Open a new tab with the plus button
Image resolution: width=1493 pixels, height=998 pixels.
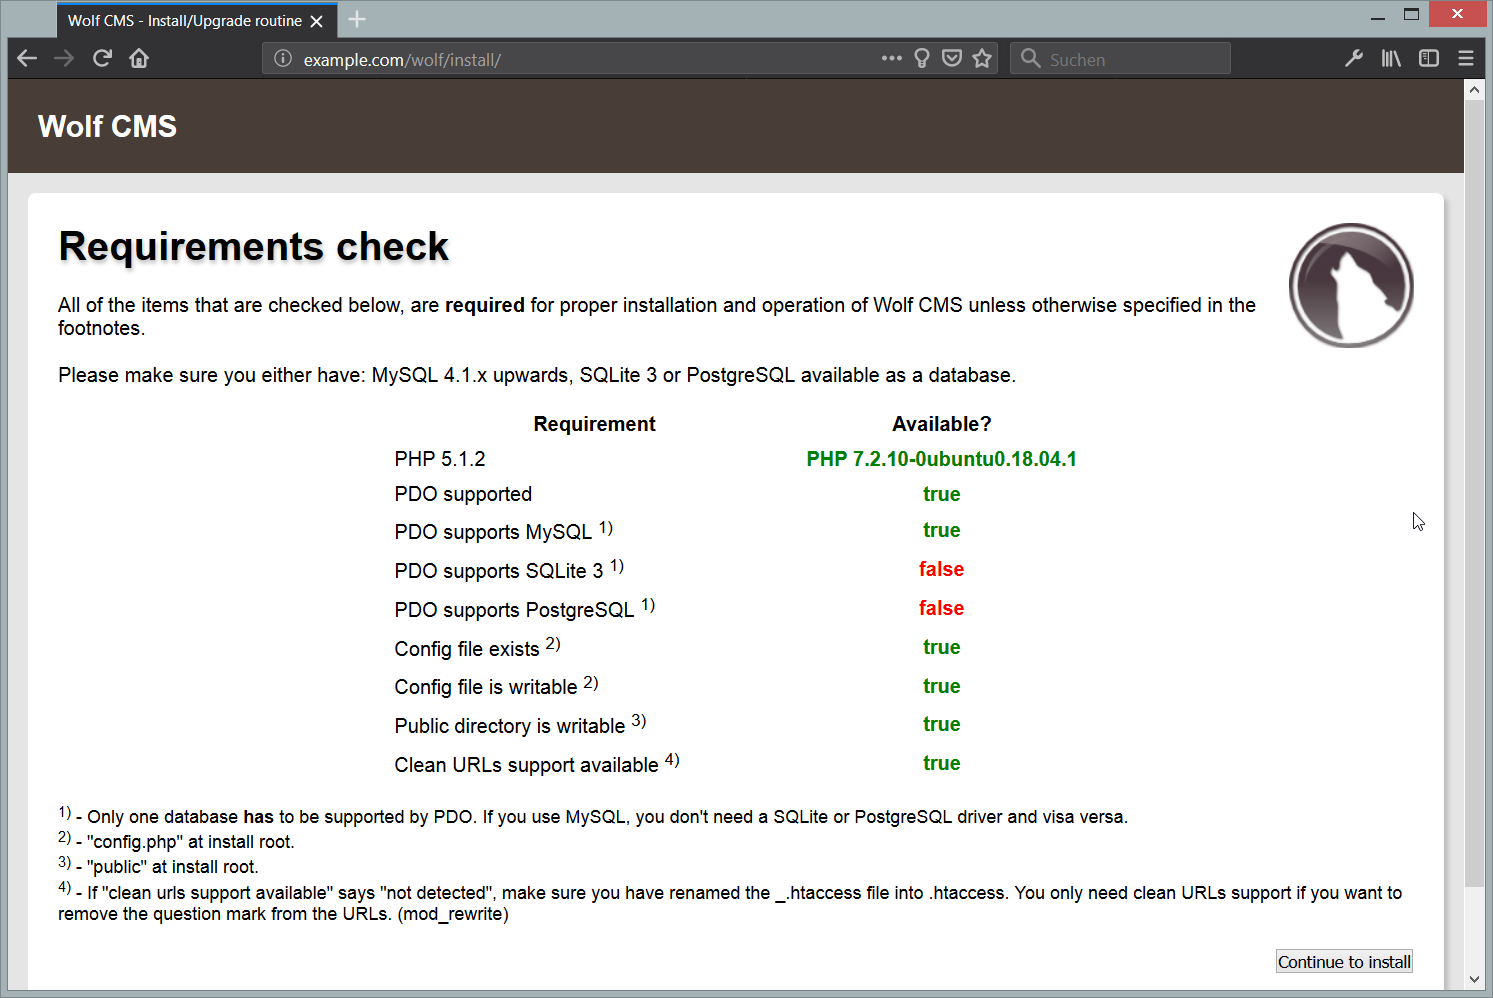click(x=357, y=19)
